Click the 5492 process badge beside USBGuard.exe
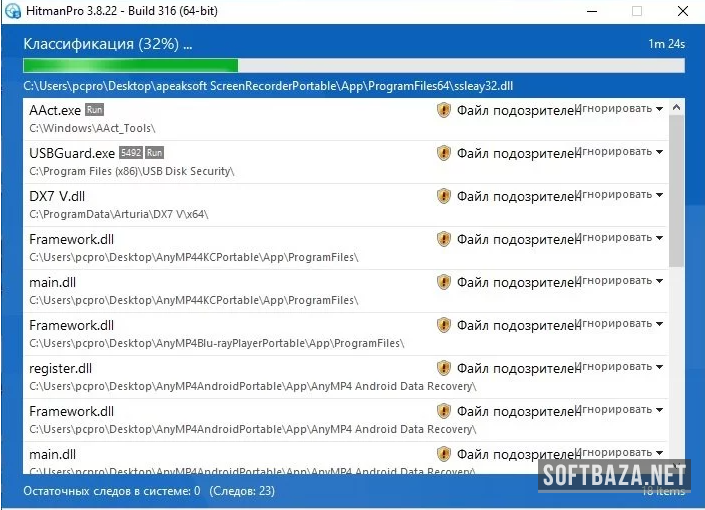The image size is (705, 510). point(130,153)
